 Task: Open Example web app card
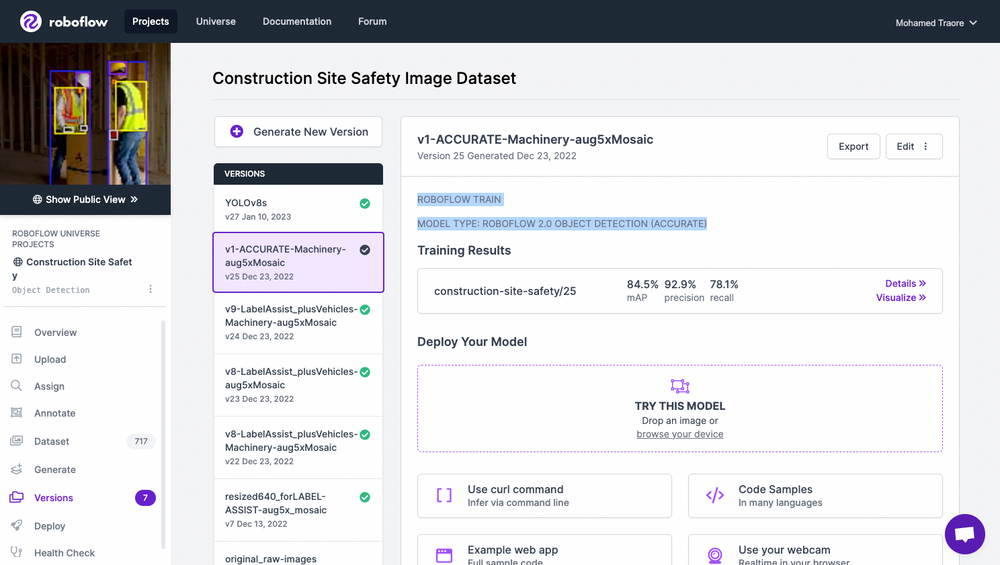[545, 550]
